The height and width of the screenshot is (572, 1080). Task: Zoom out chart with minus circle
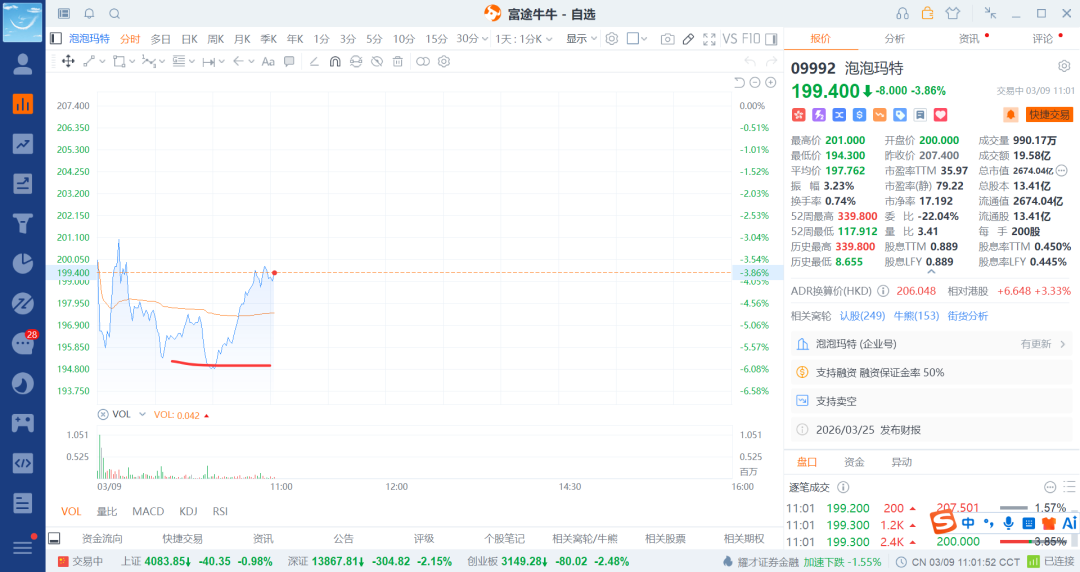tap(755, 83)
